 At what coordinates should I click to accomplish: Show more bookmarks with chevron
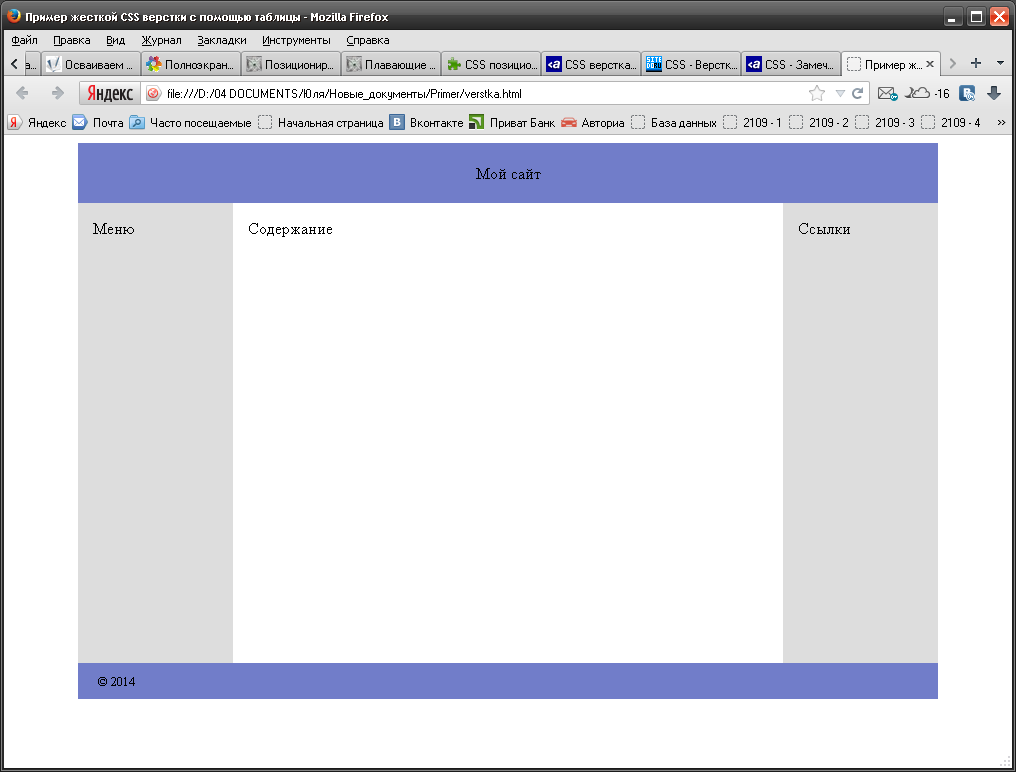pos(1001,123)
